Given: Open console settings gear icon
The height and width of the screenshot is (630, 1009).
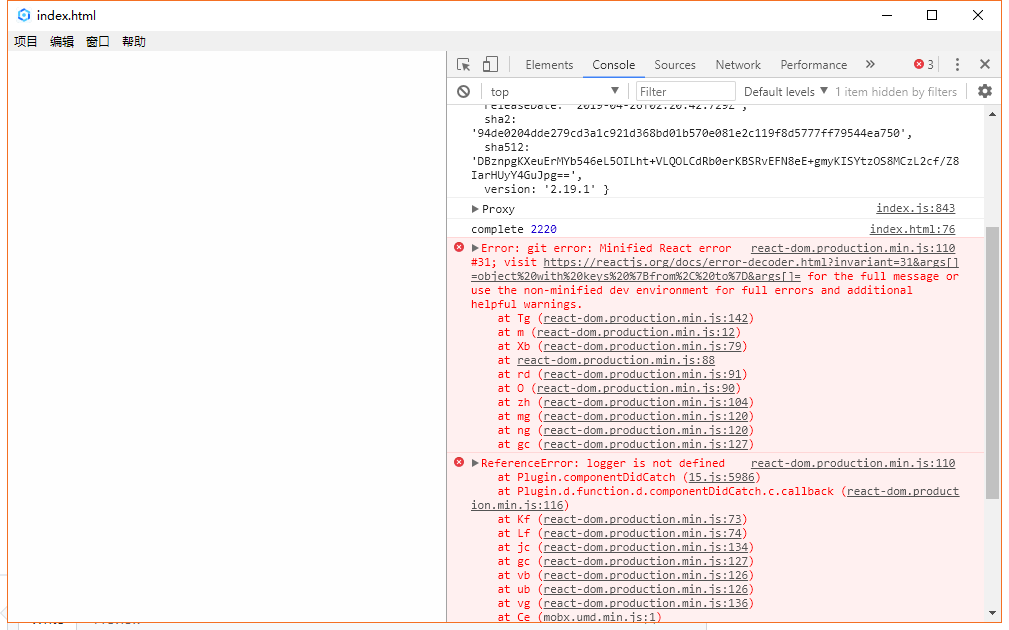Looking at the screenshot, I should (985, 91).
